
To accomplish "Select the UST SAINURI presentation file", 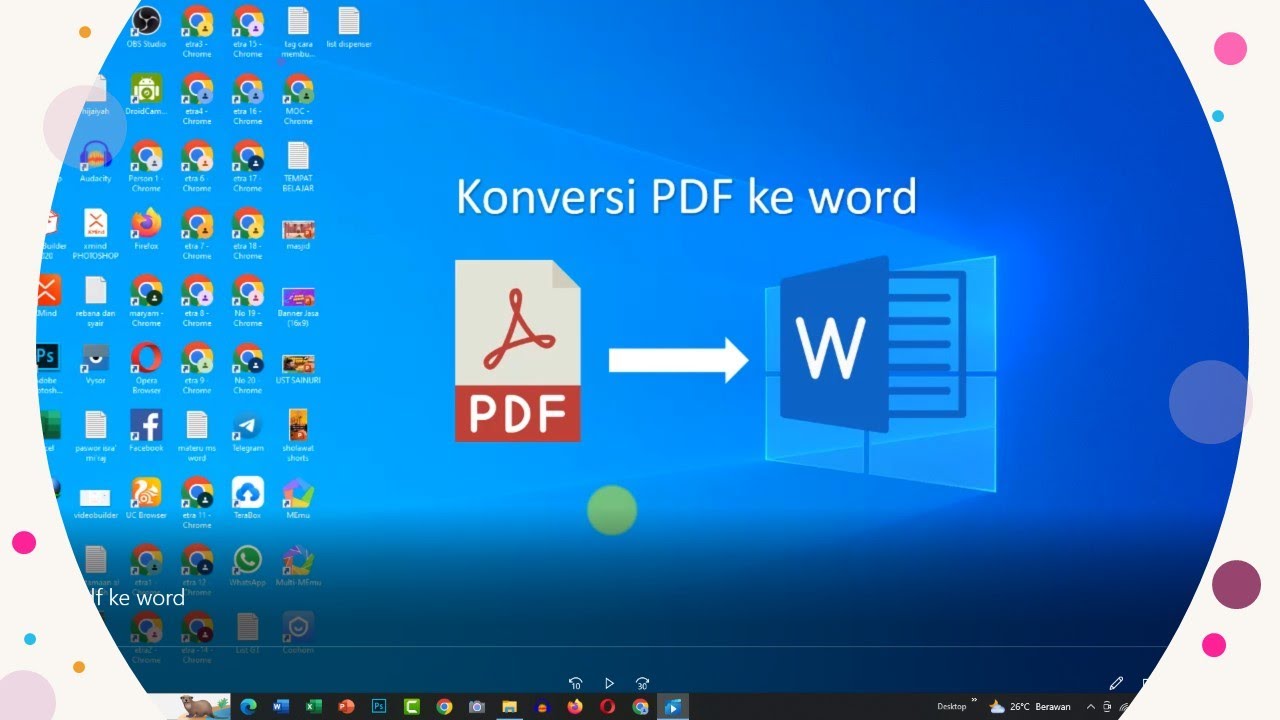I will tap(298, 368).
